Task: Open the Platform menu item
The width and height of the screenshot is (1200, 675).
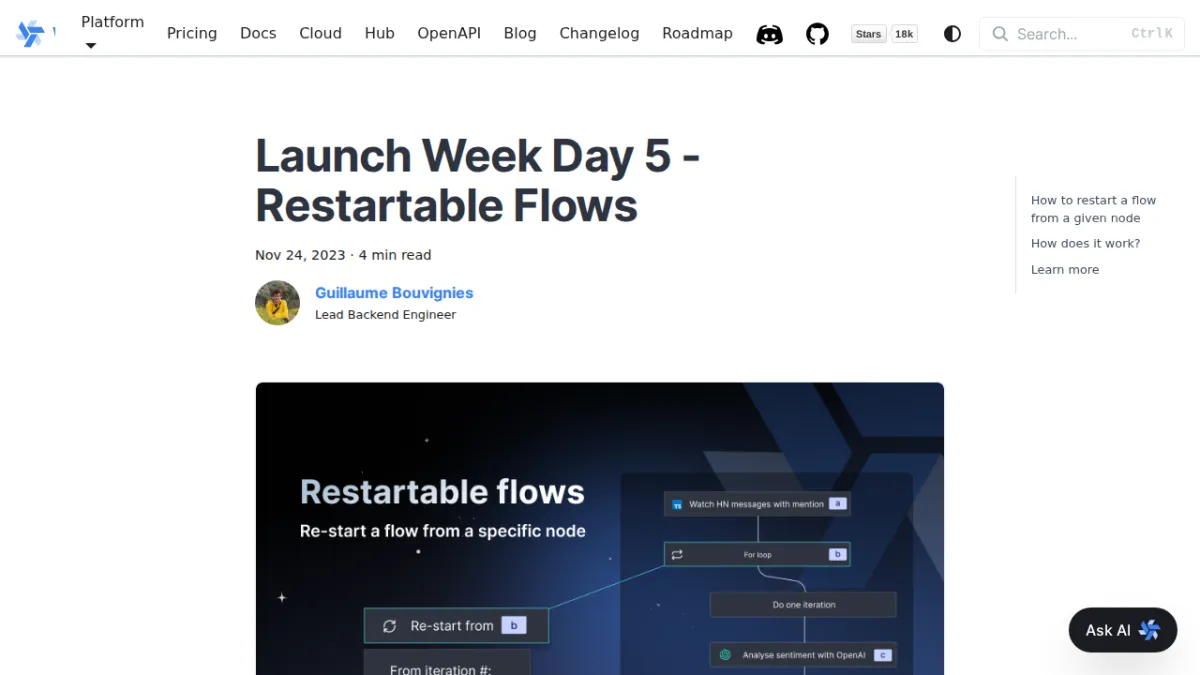Action: pos(112,22)
